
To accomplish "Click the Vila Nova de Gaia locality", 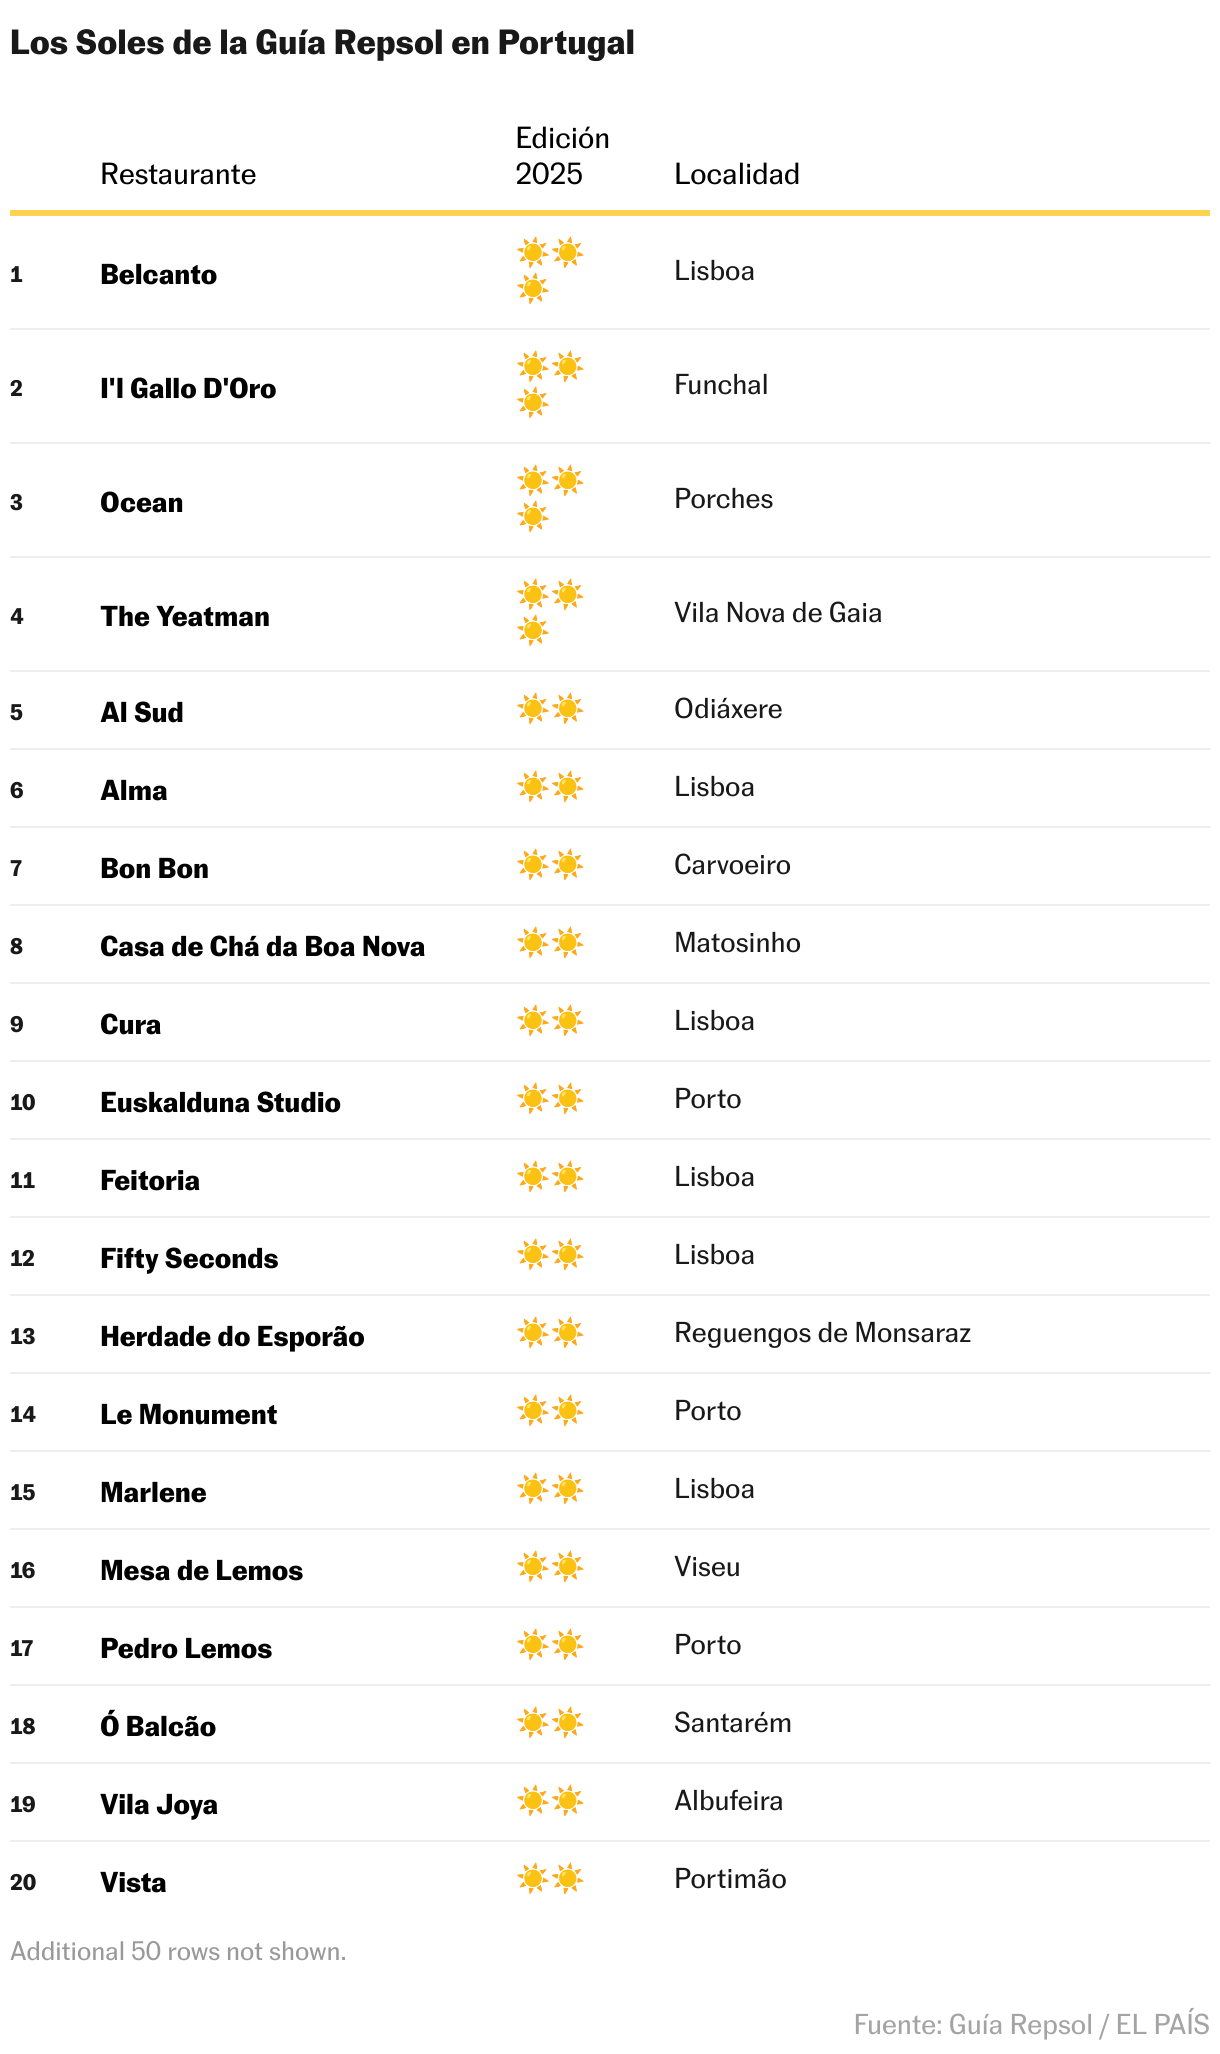I will (x=778, y=613).
